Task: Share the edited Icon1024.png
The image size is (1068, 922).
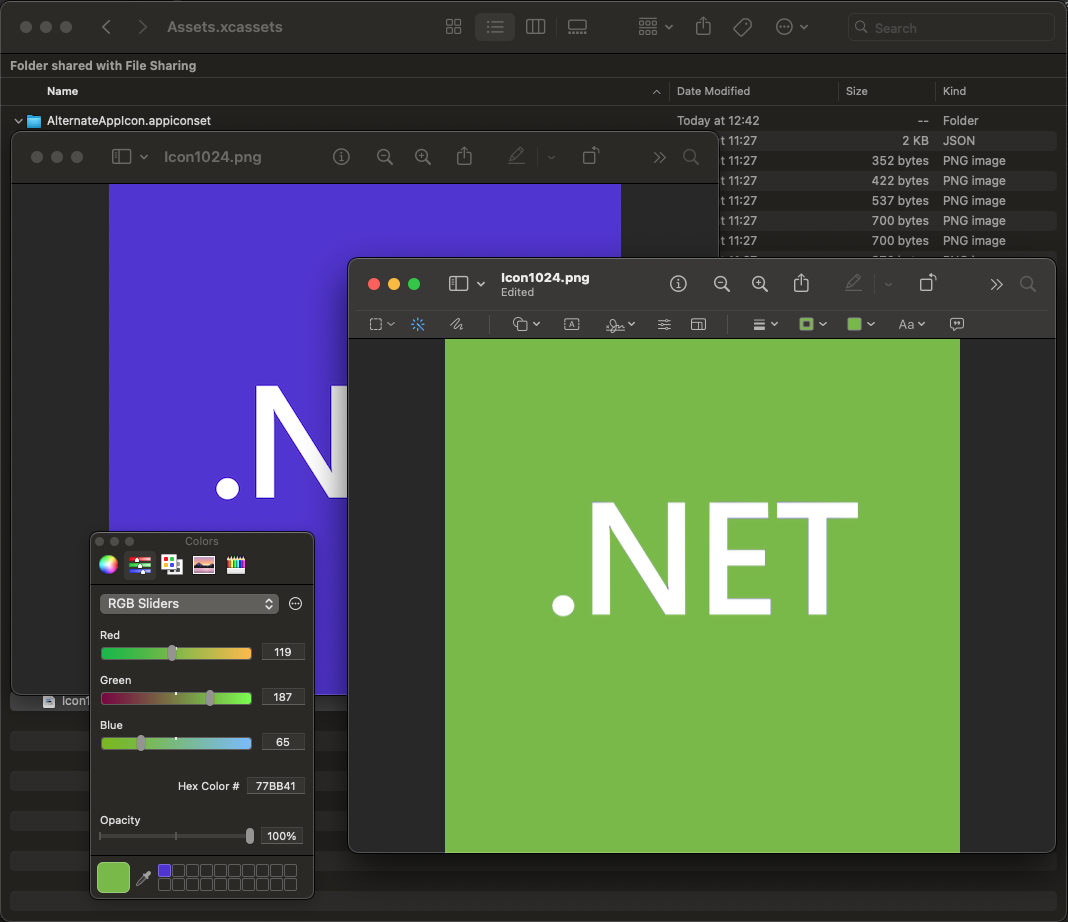Action: click(x=802, y=283)
